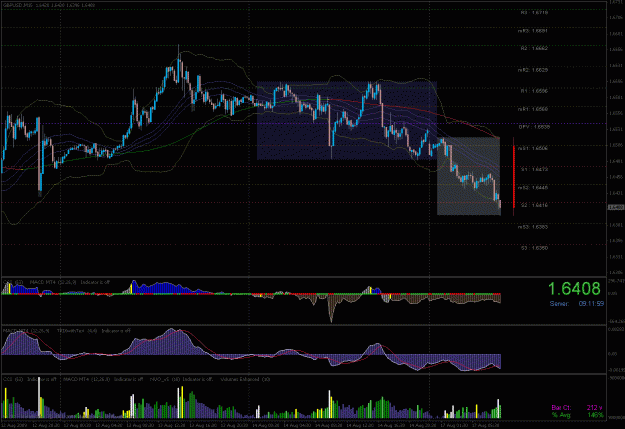The width and height of the screenshot is (625, 429).
Task: Select the R1 pivot level label
Action: coord(534,91)
